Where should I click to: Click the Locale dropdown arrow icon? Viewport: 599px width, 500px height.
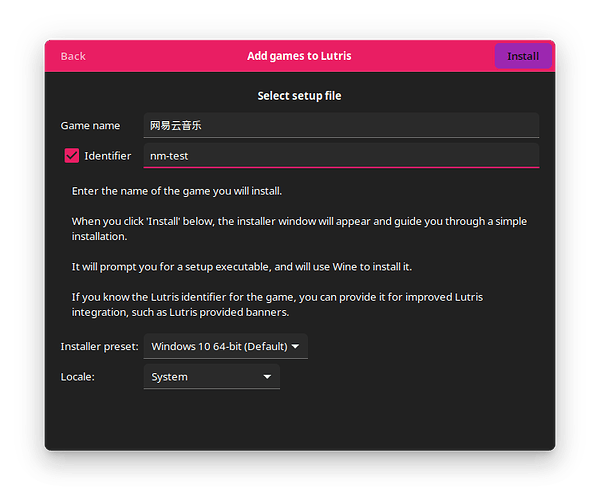click(x=267, y=377)
